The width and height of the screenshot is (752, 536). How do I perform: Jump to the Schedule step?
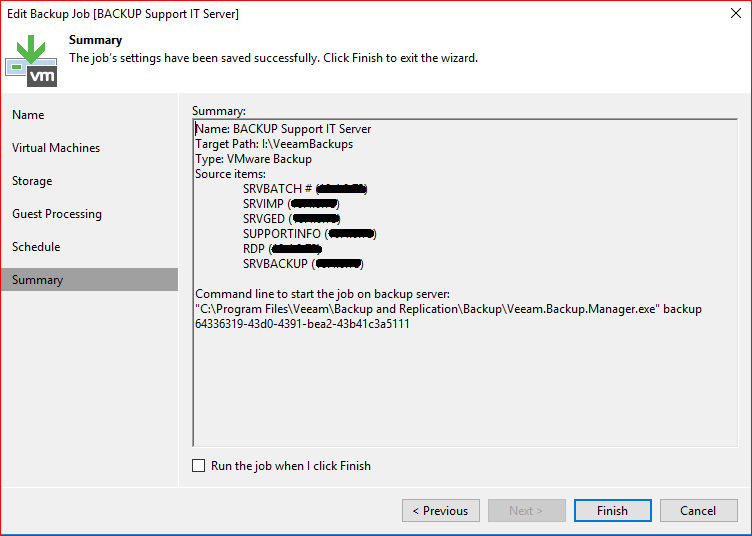click(x=36, y=247)
